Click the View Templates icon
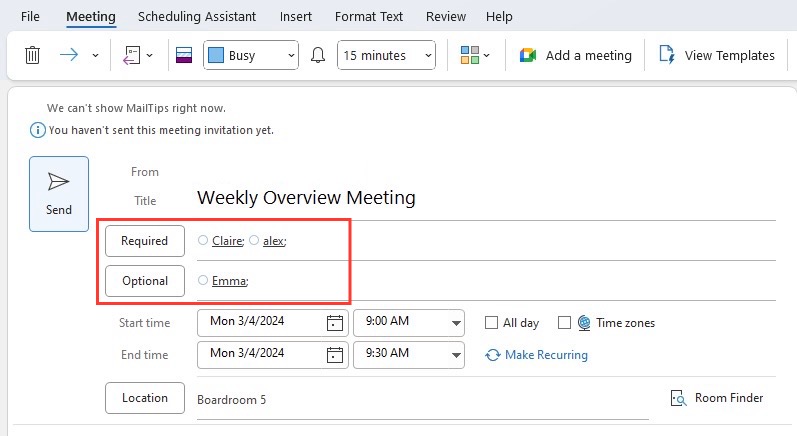The image size is (797, 436). pyautogui.click(x=667, y=55)
